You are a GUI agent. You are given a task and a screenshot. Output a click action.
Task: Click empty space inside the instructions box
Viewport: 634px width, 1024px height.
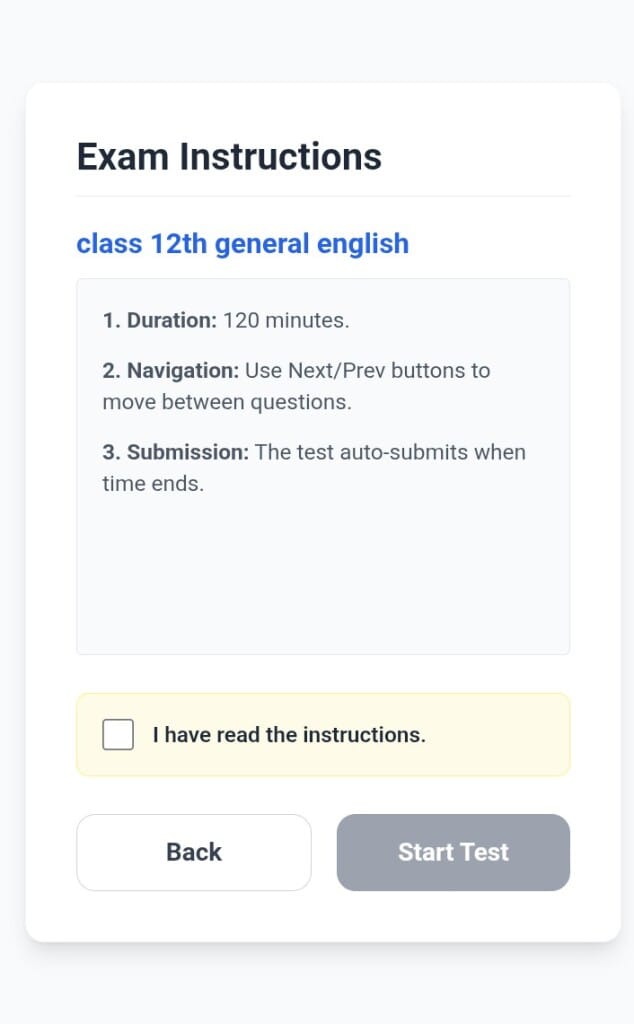pyautogui.click(x=322, y=580)
